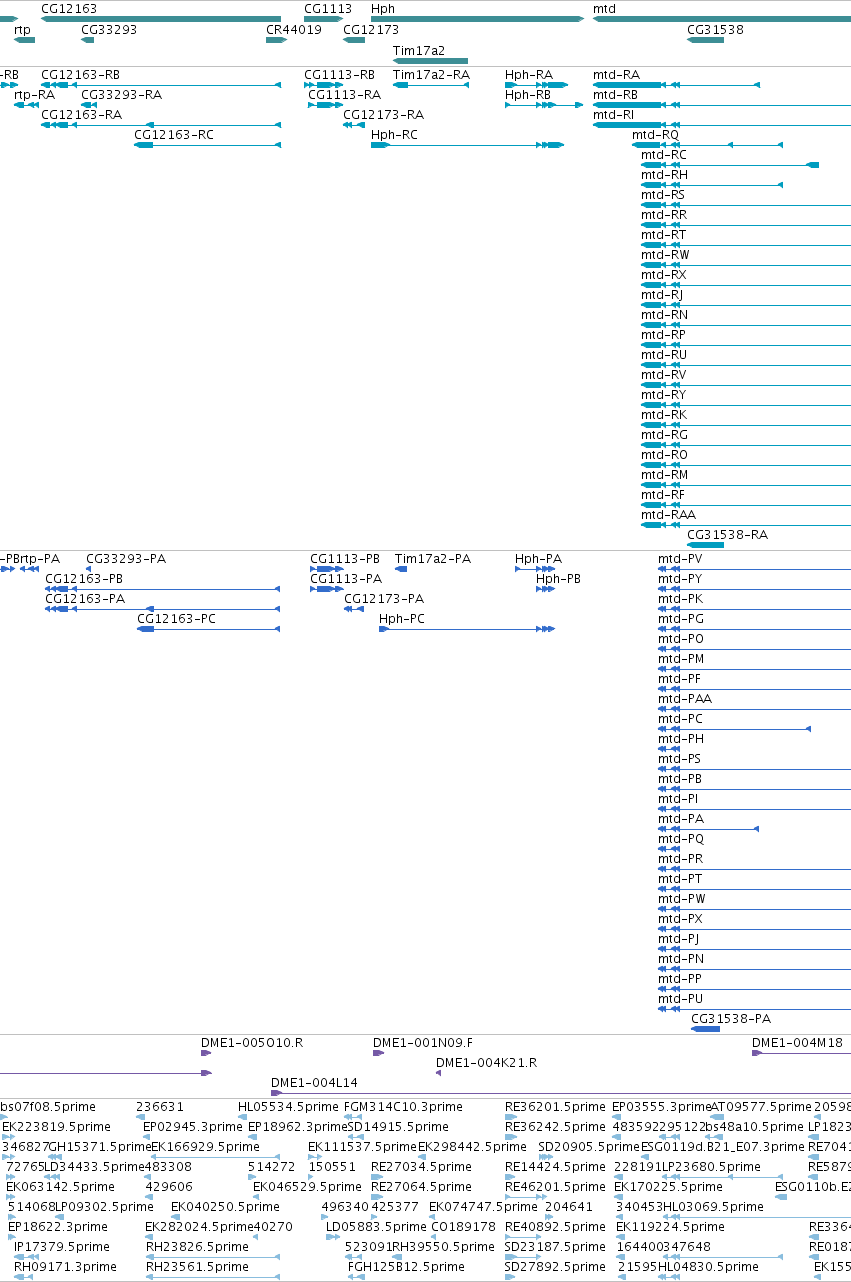851x1282 pixels.
Task: Click the DME1-004L14 BAC label
Action: [x=314, y=1083]
